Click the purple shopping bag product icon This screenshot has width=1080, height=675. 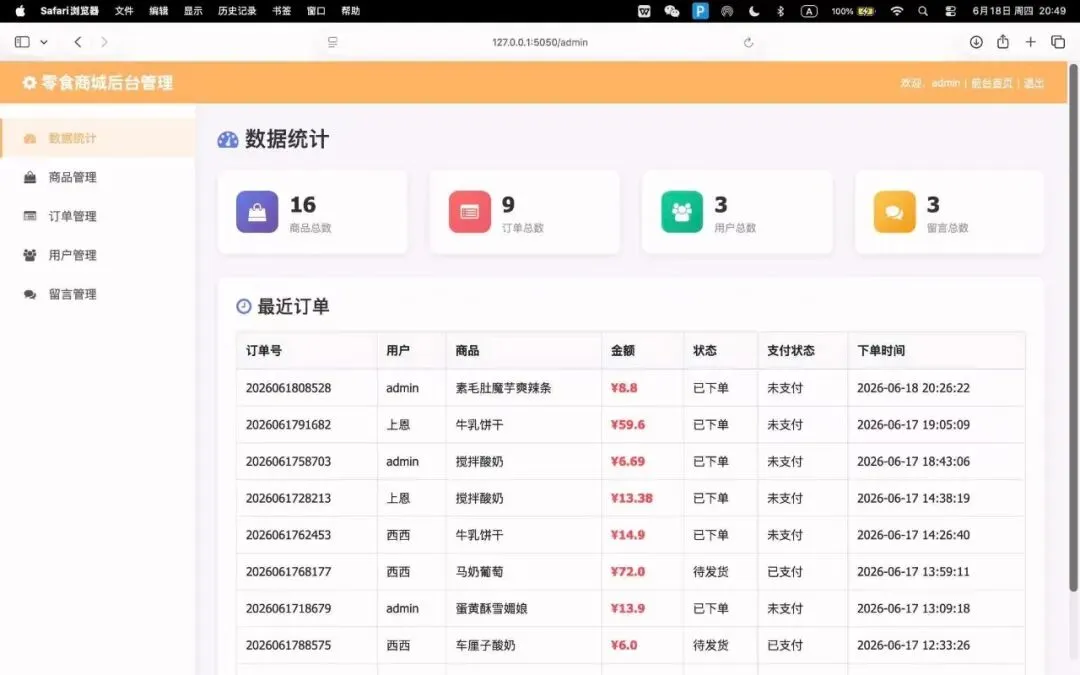(257, 211)
